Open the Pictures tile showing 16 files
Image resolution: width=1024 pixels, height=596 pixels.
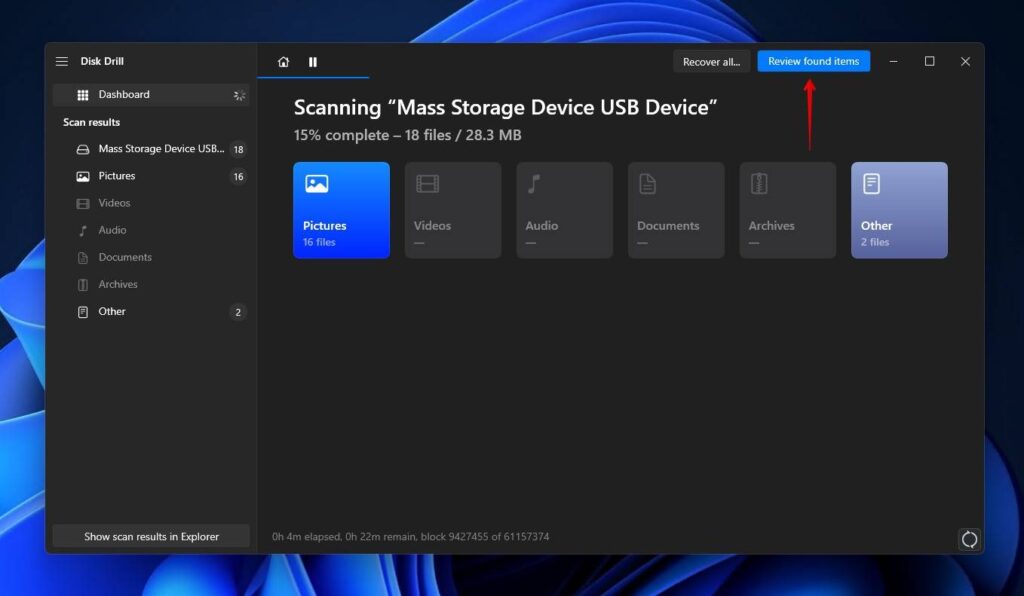[x=340, y=209]
